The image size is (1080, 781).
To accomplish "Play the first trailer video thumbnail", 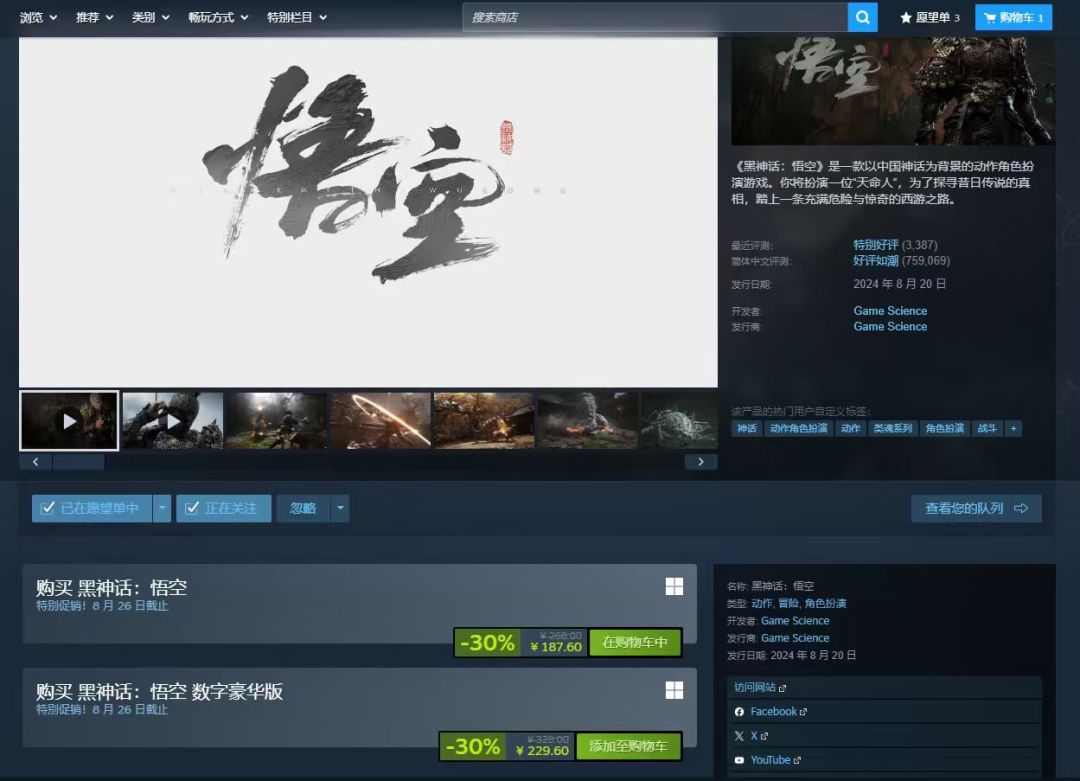I will click(x=69, y=421).
